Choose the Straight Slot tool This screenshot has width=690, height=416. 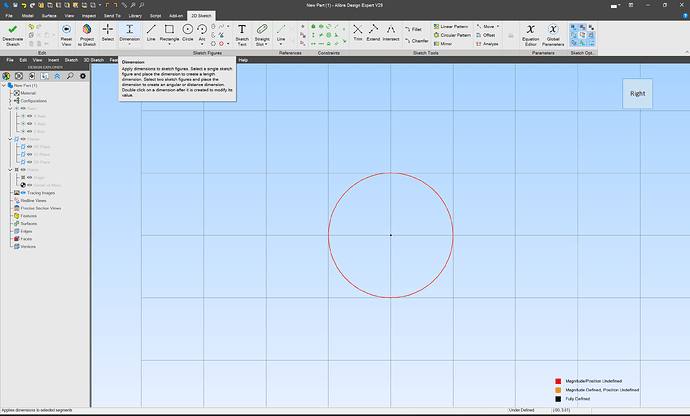(262, 34)
